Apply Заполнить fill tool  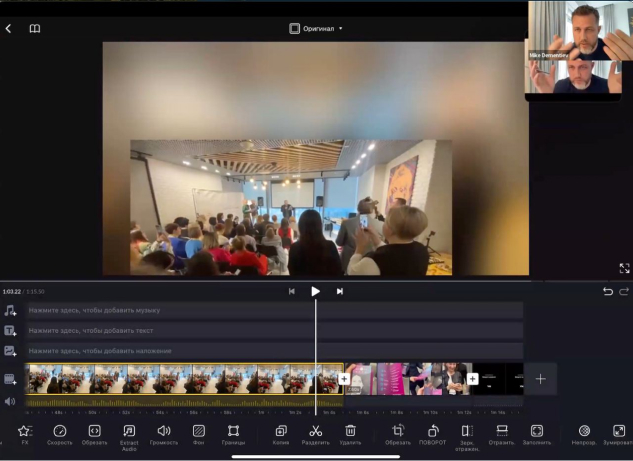pyautogui.click(x=537, y=435)
